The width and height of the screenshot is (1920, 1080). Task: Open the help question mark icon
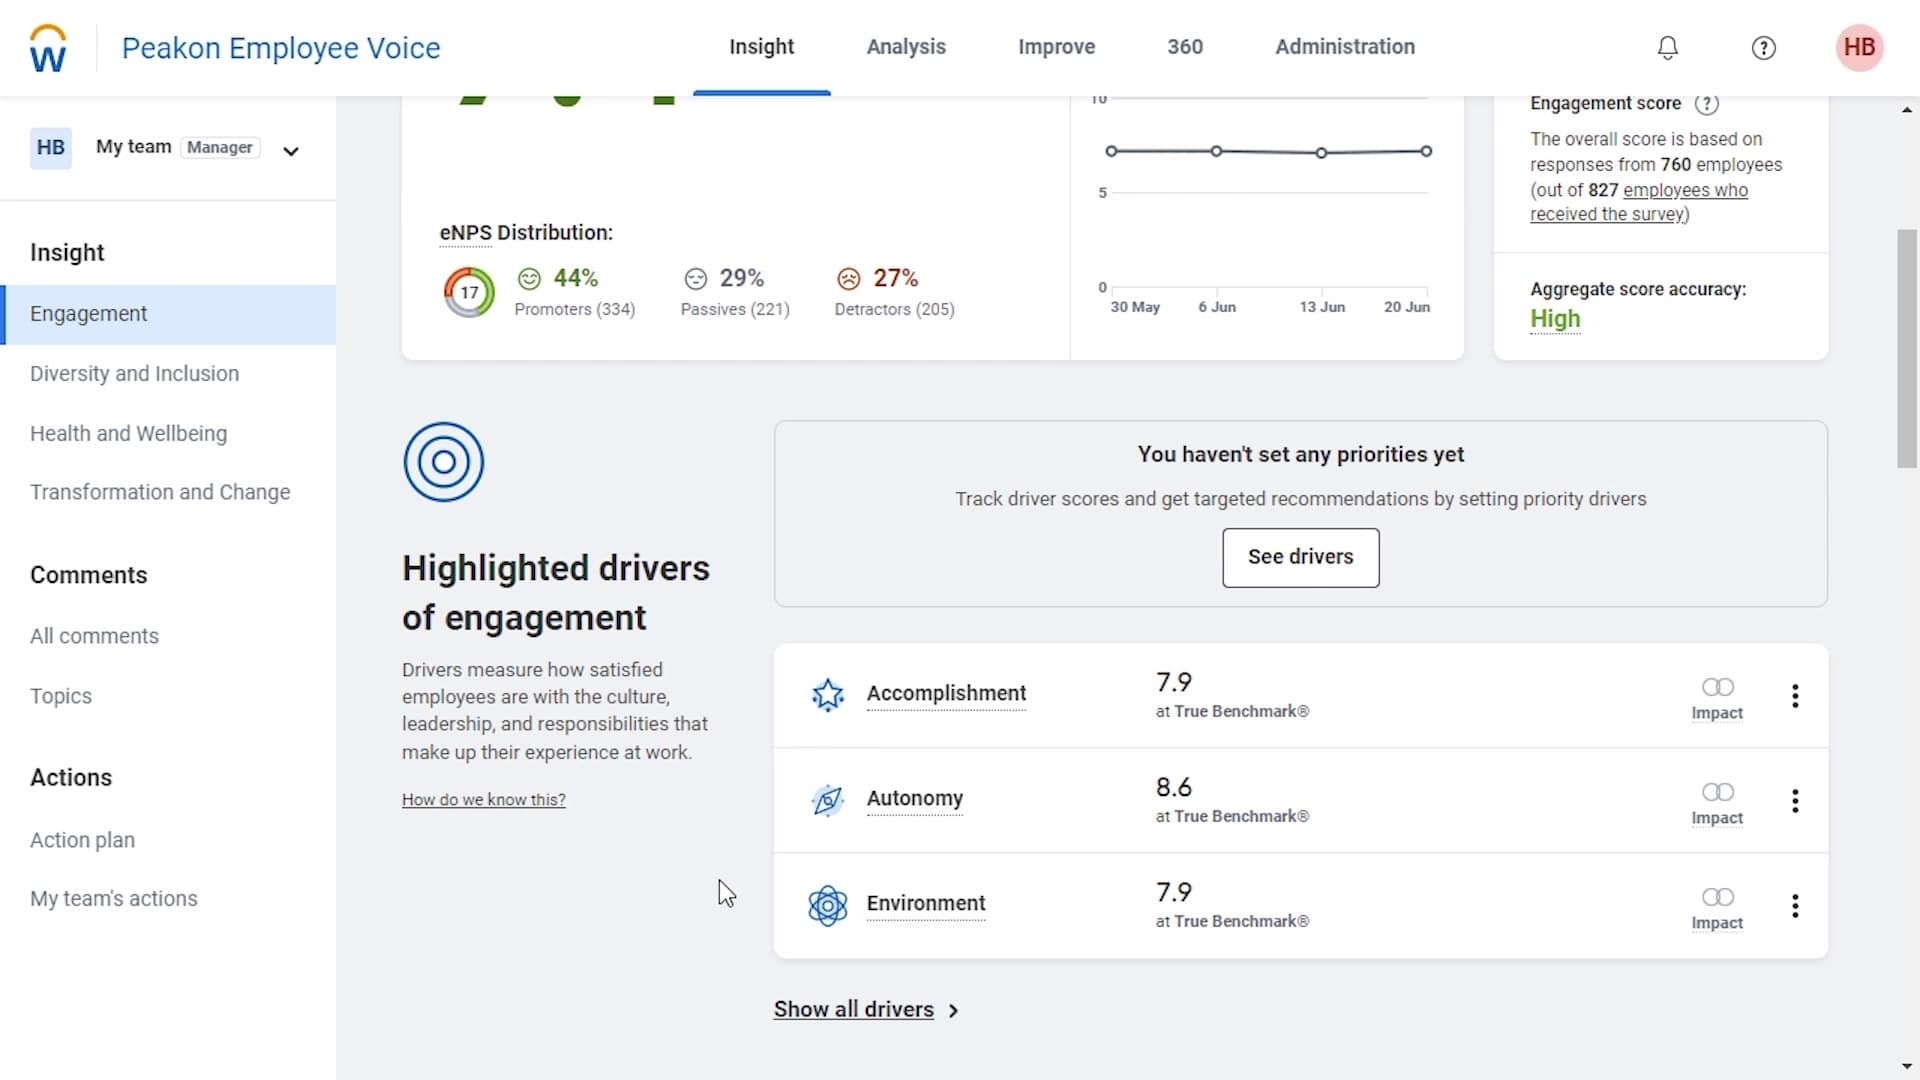1763,48
